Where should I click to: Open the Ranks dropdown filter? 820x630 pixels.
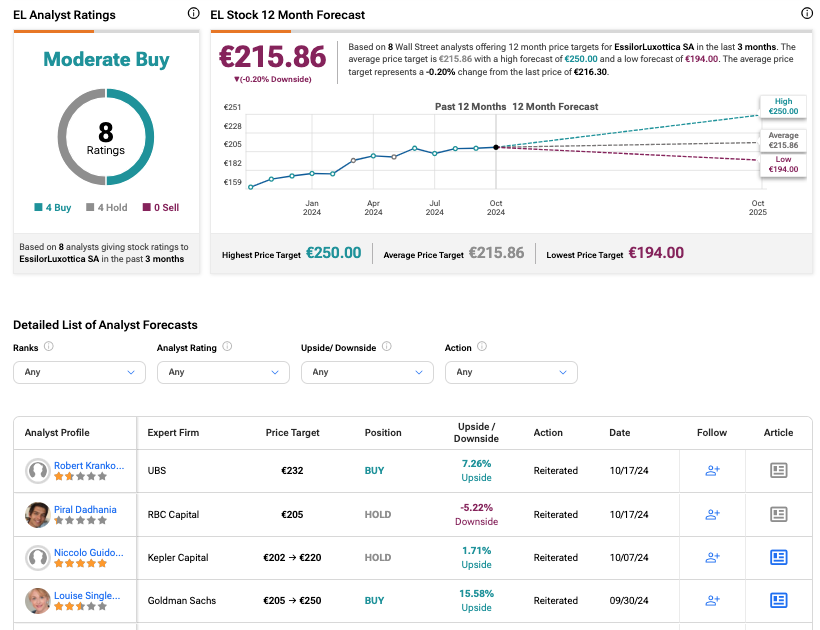coord(79,372)
